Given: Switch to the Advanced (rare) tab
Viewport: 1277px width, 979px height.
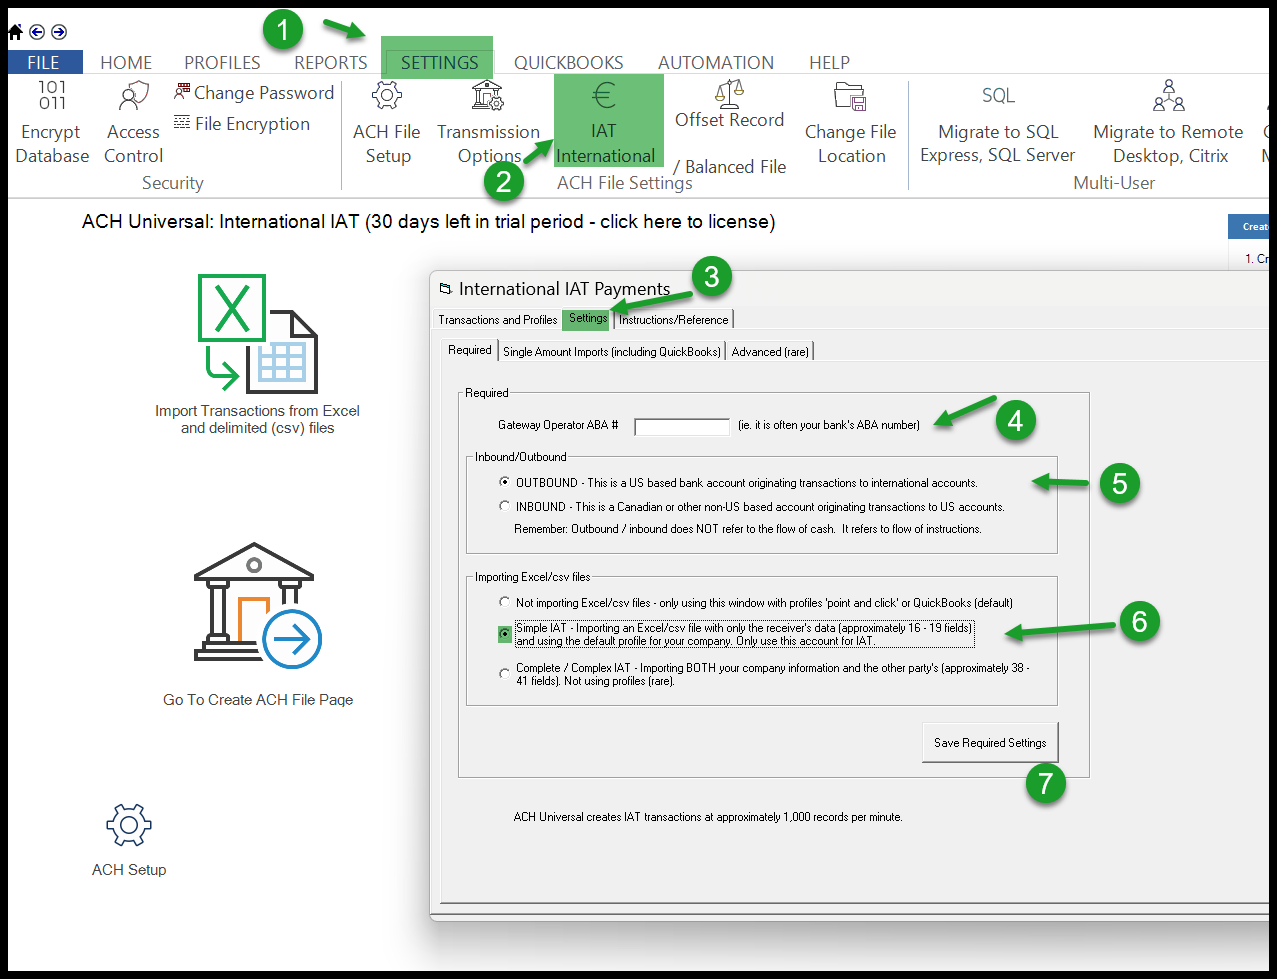Looking at the screenshot, I should [770, 351].
